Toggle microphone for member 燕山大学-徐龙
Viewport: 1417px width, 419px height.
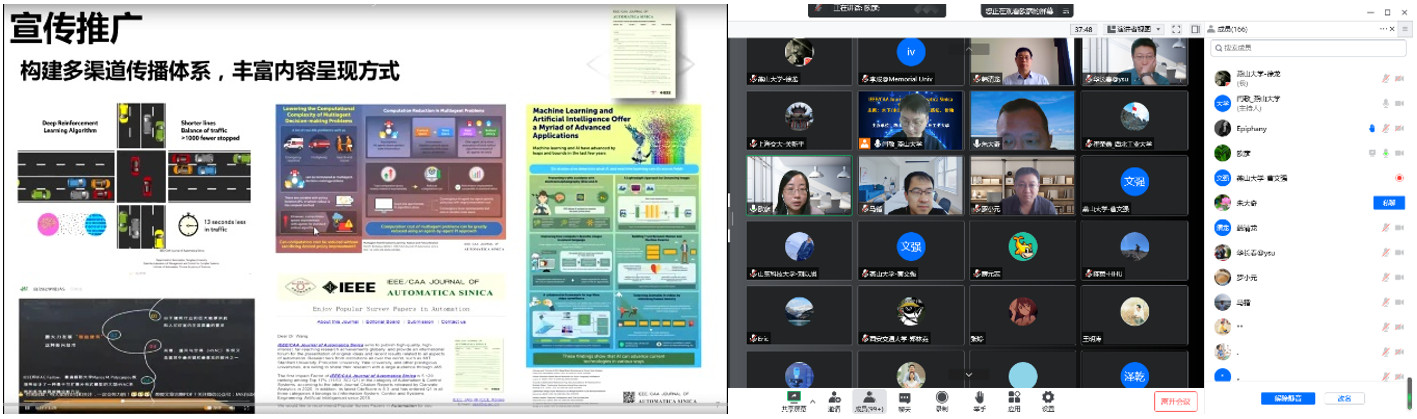(x=1386, y=78)
